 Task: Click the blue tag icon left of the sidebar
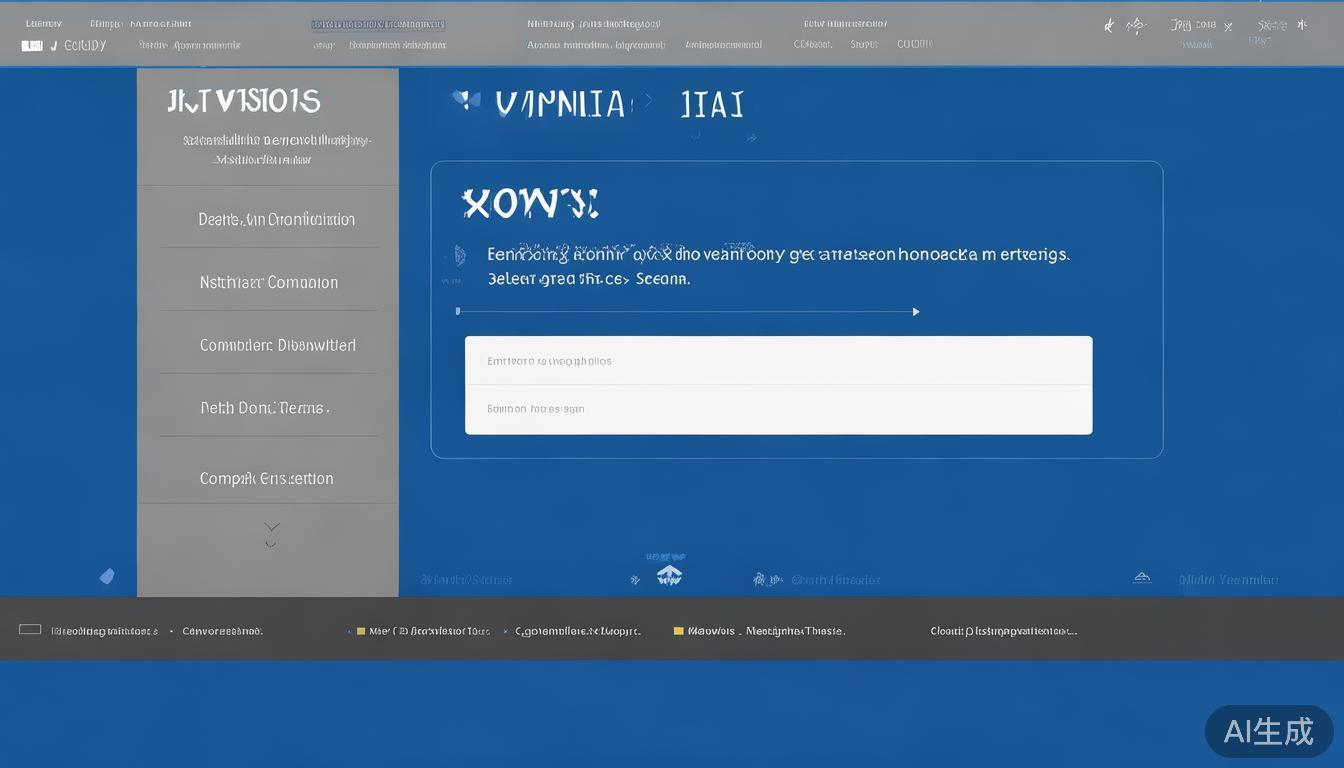pyautogui.click(x=107, y=576)
